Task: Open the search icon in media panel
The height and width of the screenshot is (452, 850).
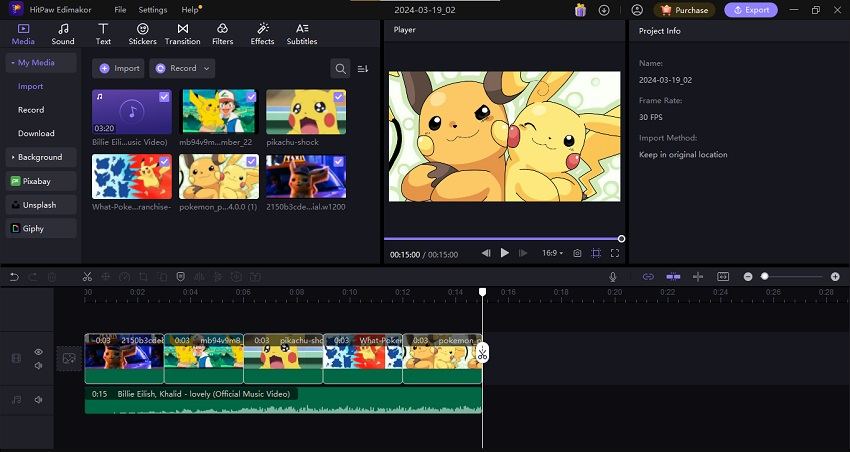Action: pyautogui.click(x=341, y=68)
